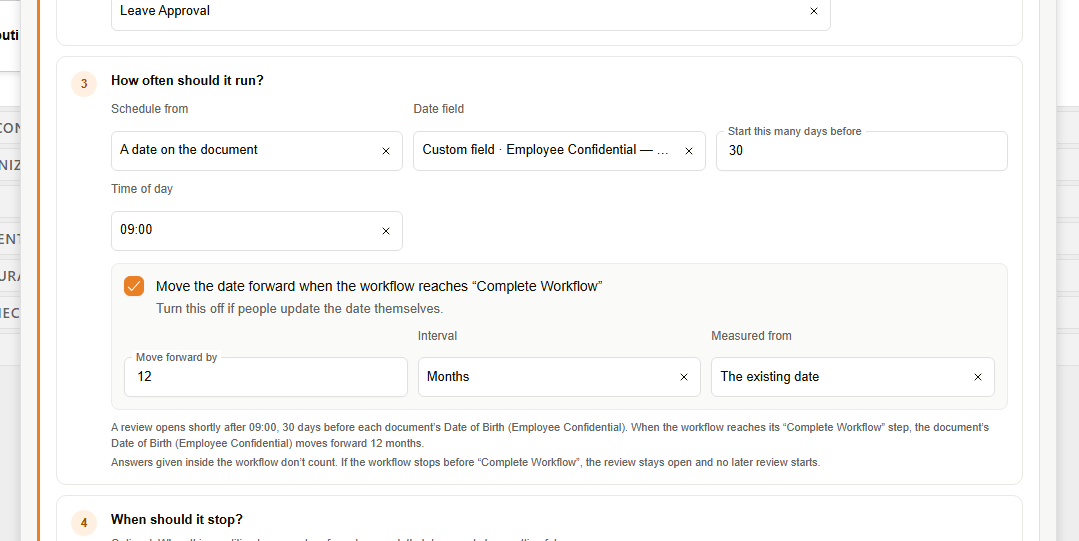
Task: Click the step 3 number badge
Action: coord(84,84)
